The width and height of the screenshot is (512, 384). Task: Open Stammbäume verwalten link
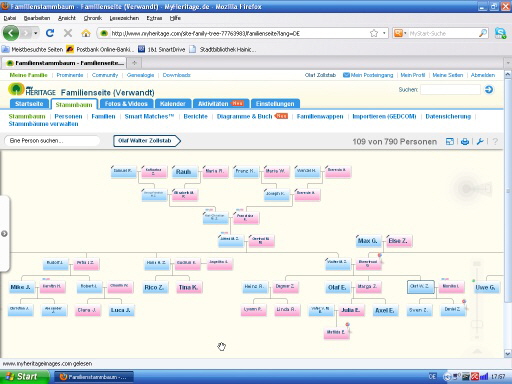pos(43,124)
